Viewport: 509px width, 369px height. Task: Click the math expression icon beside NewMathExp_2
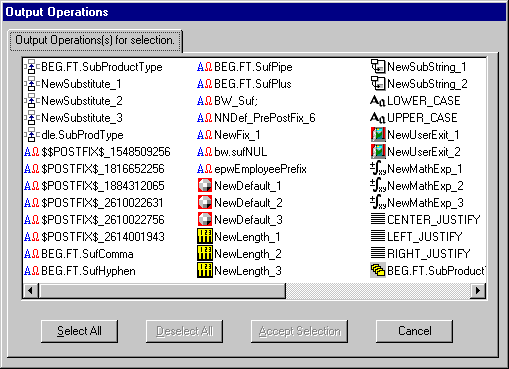click(378, 186)
